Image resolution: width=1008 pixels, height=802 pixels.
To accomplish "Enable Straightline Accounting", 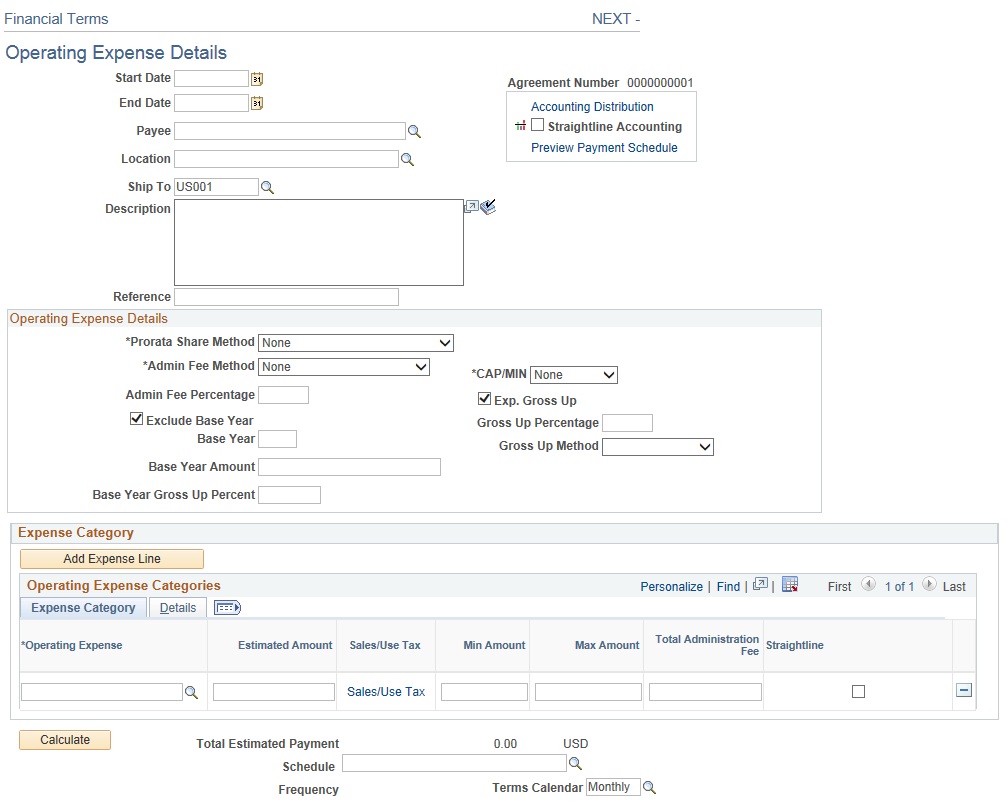I will tap(537, 125).
